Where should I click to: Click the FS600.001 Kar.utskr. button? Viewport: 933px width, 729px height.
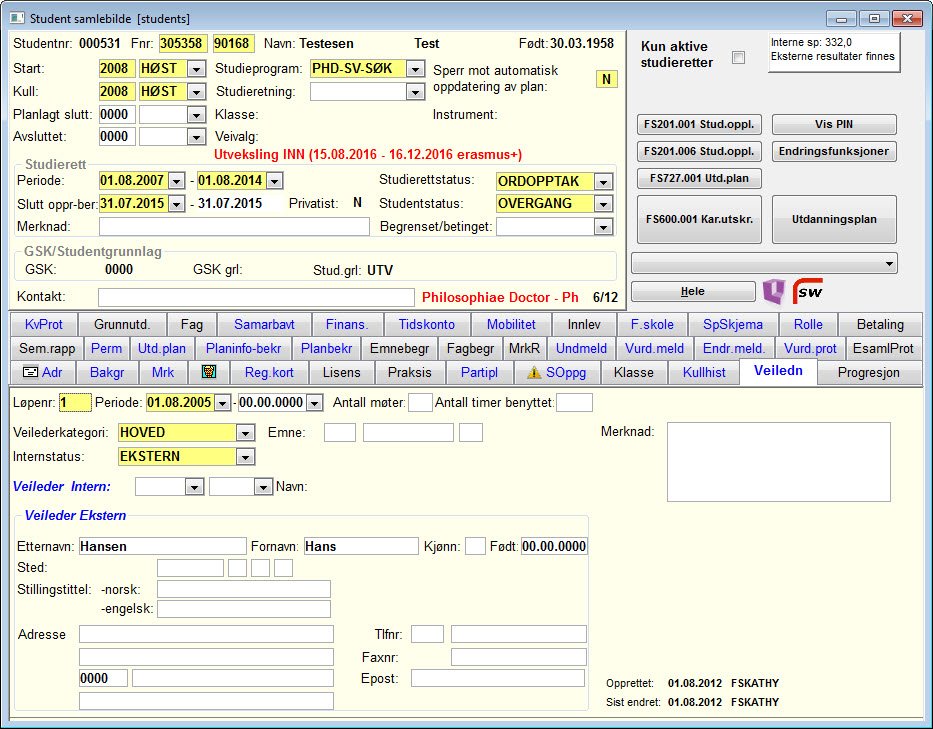tap(699, 219)
